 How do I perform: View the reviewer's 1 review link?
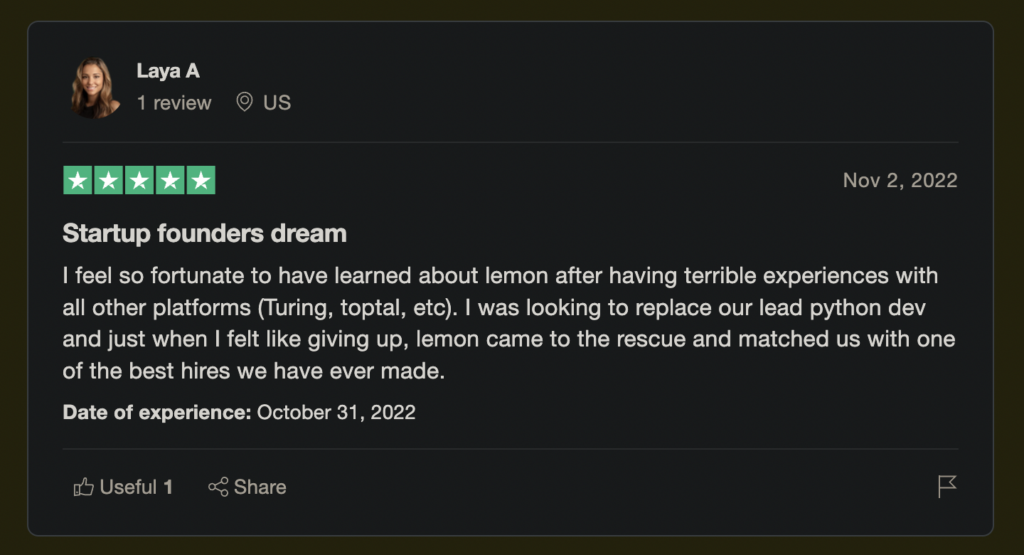coord(174,103)
